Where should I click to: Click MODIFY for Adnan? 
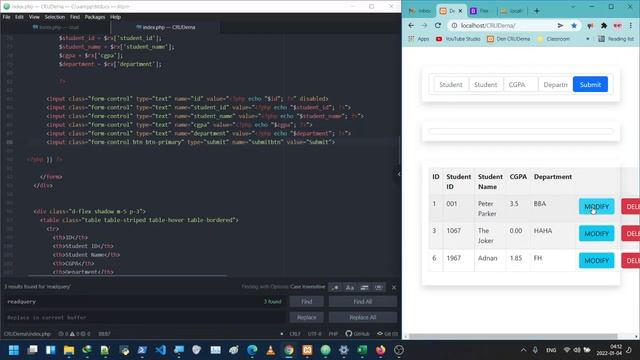point(596,260)
